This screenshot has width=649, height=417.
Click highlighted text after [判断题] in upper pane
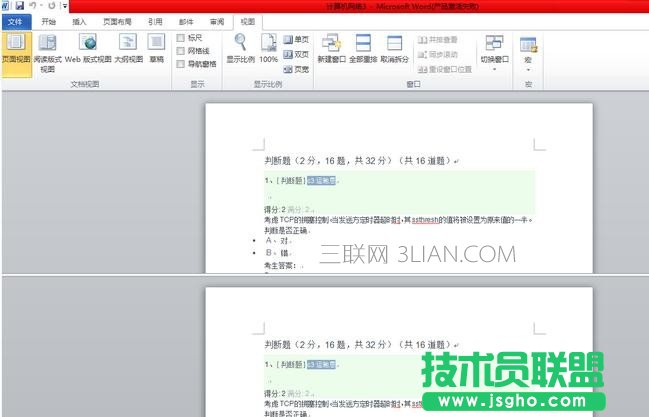(322, 181)
